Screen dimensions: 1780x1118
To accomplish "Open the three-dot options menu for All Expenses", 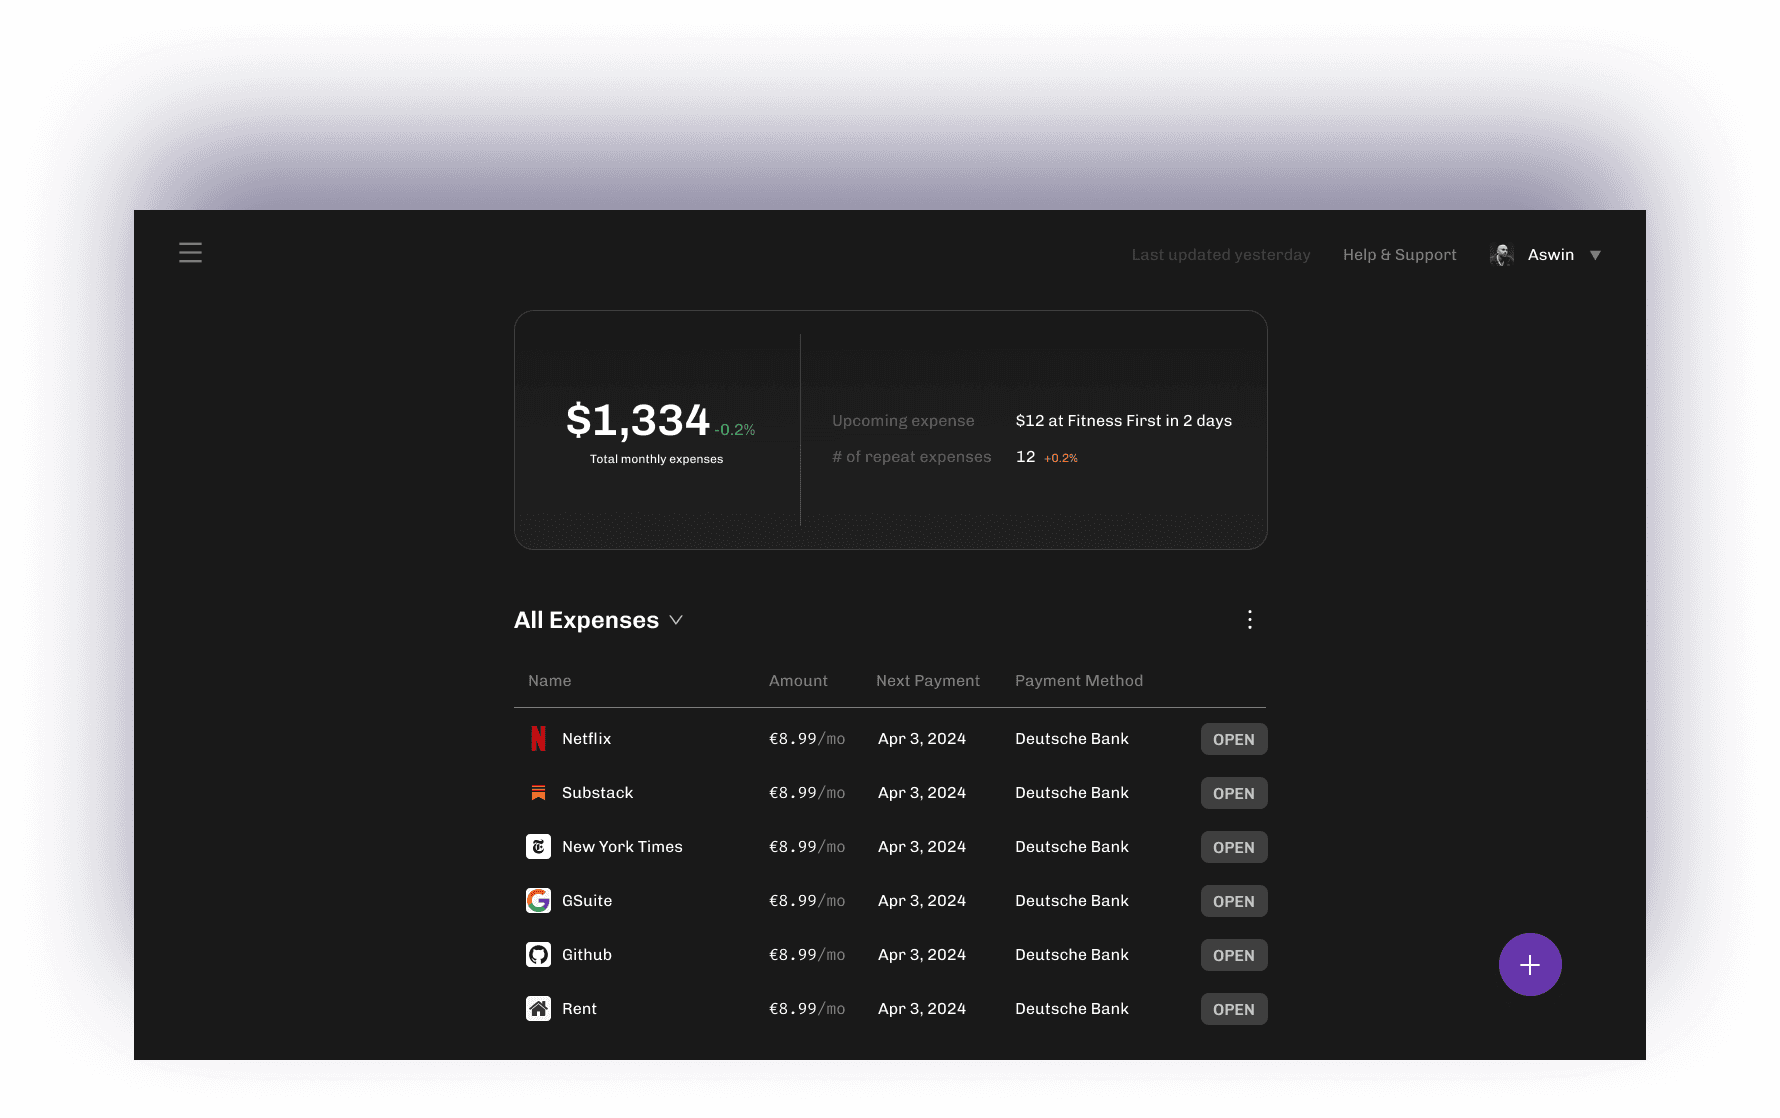I will coord(1249,619).
